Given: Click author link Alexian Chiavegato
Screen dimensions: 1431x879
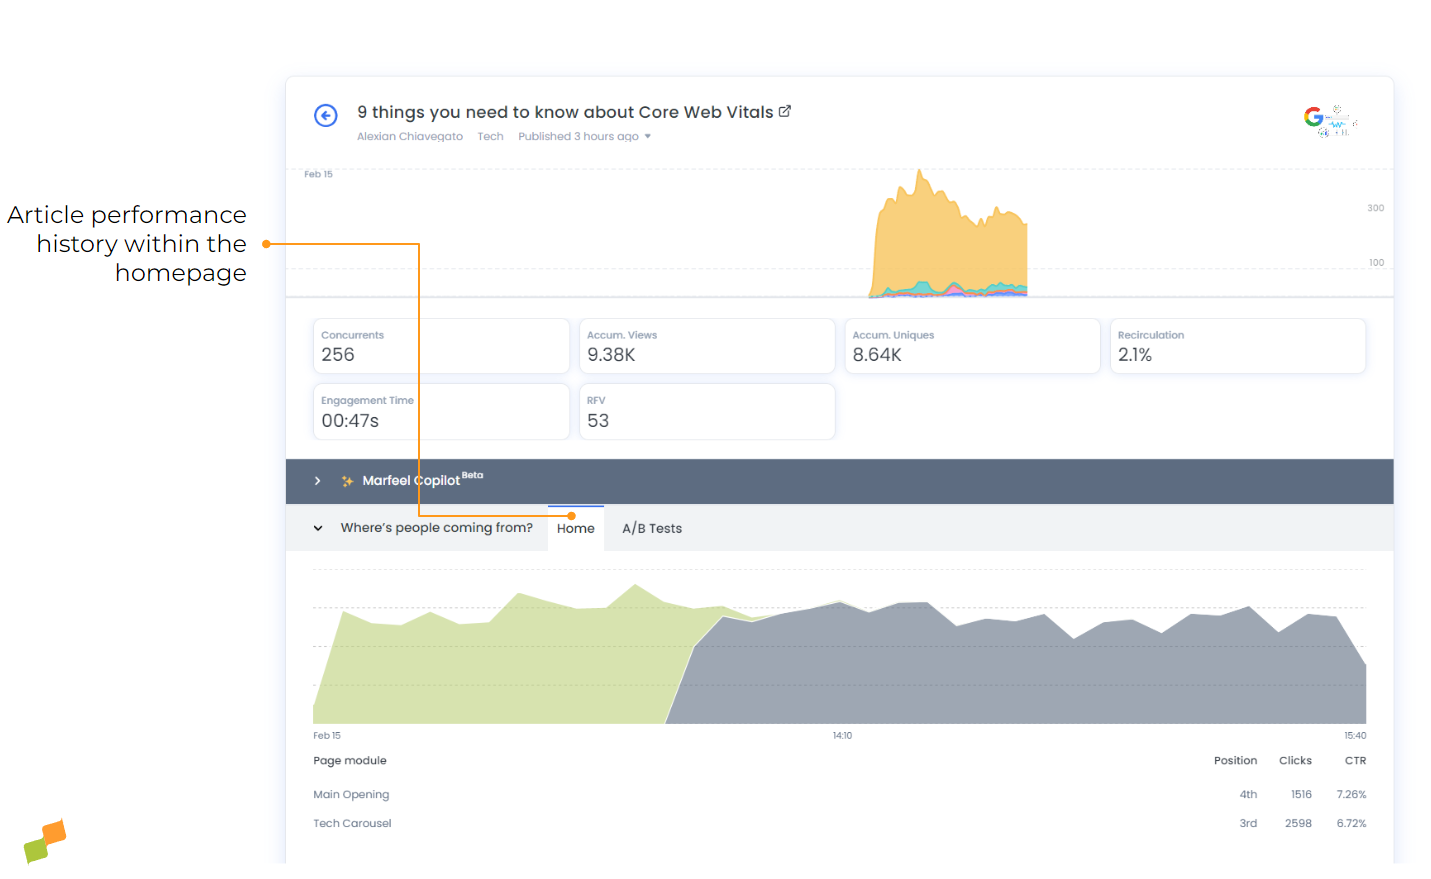Looking at the screenshot, I should pos(410,136).
